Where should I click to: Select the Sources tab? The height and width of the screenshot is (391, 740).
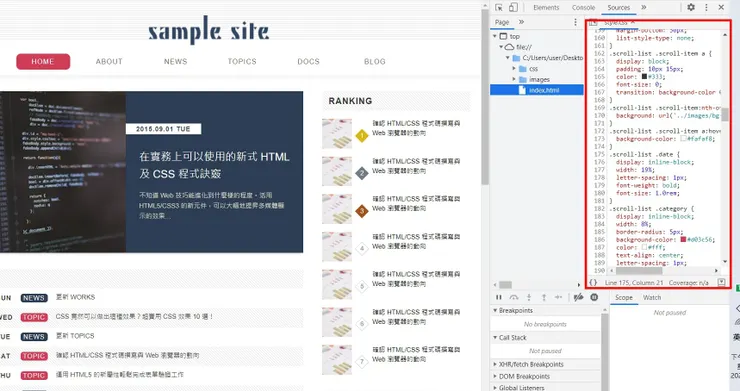619,8
